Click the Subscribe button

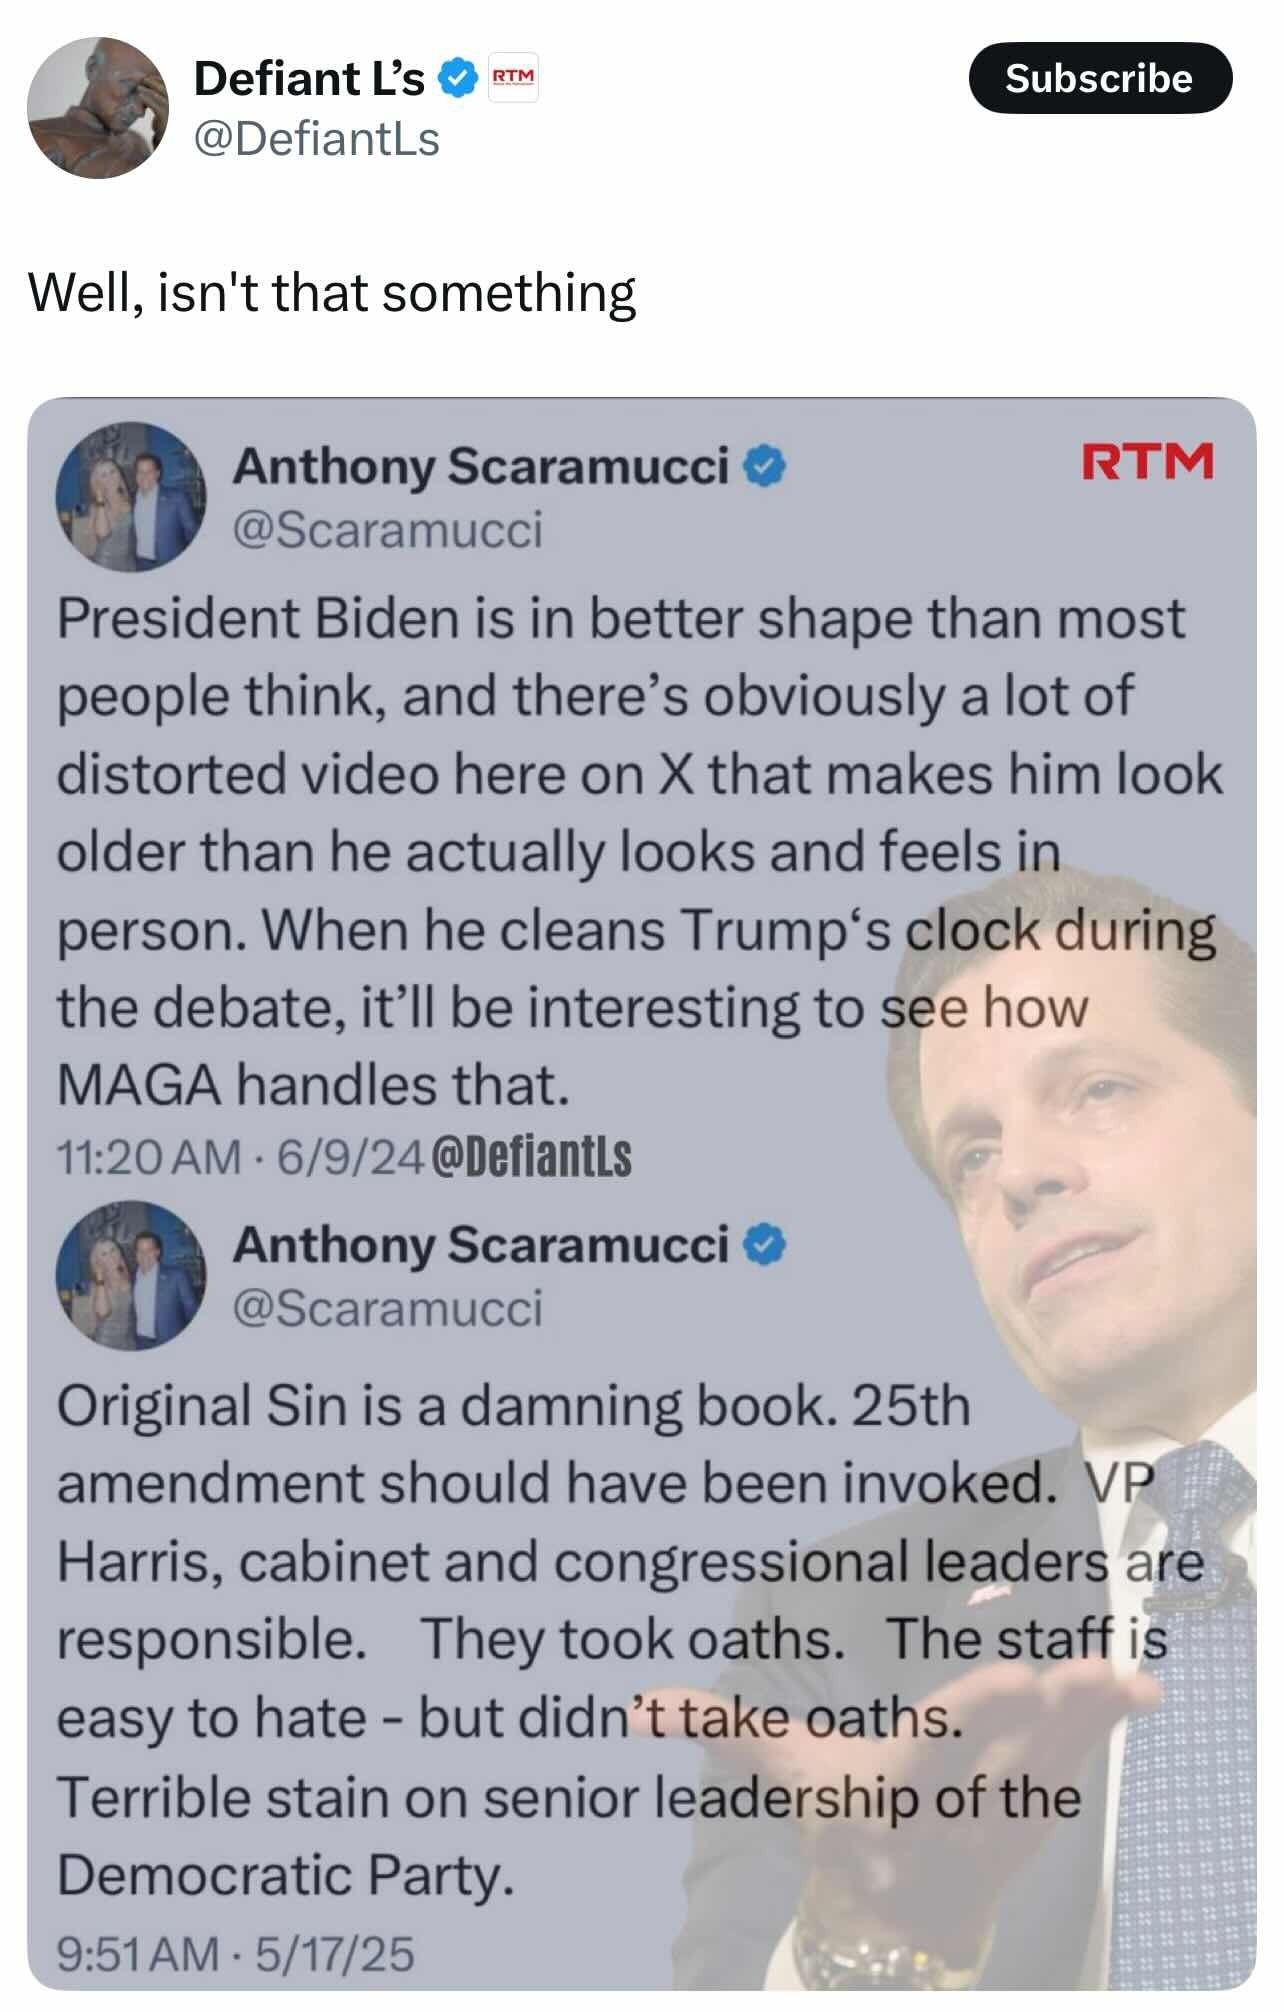[1100, 78]
